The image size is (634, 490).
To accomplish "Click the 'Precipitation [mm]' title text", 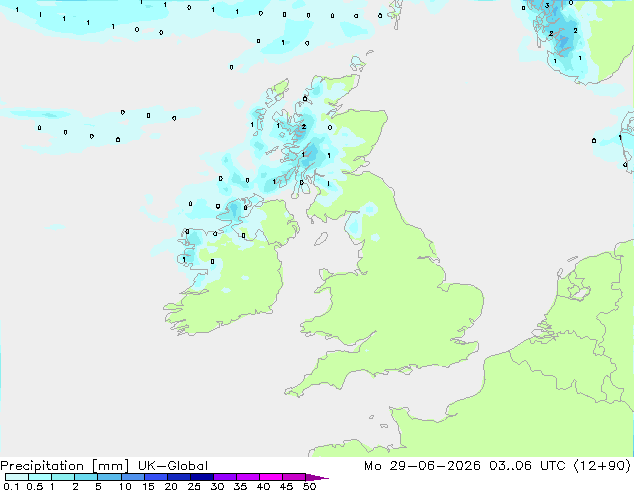I will coord(65,466).
